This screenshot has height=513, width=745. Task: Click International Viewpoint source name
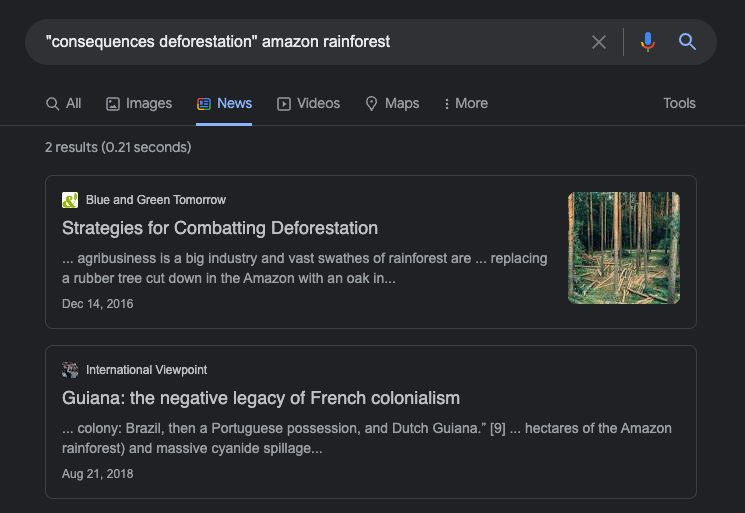point(147,370)
